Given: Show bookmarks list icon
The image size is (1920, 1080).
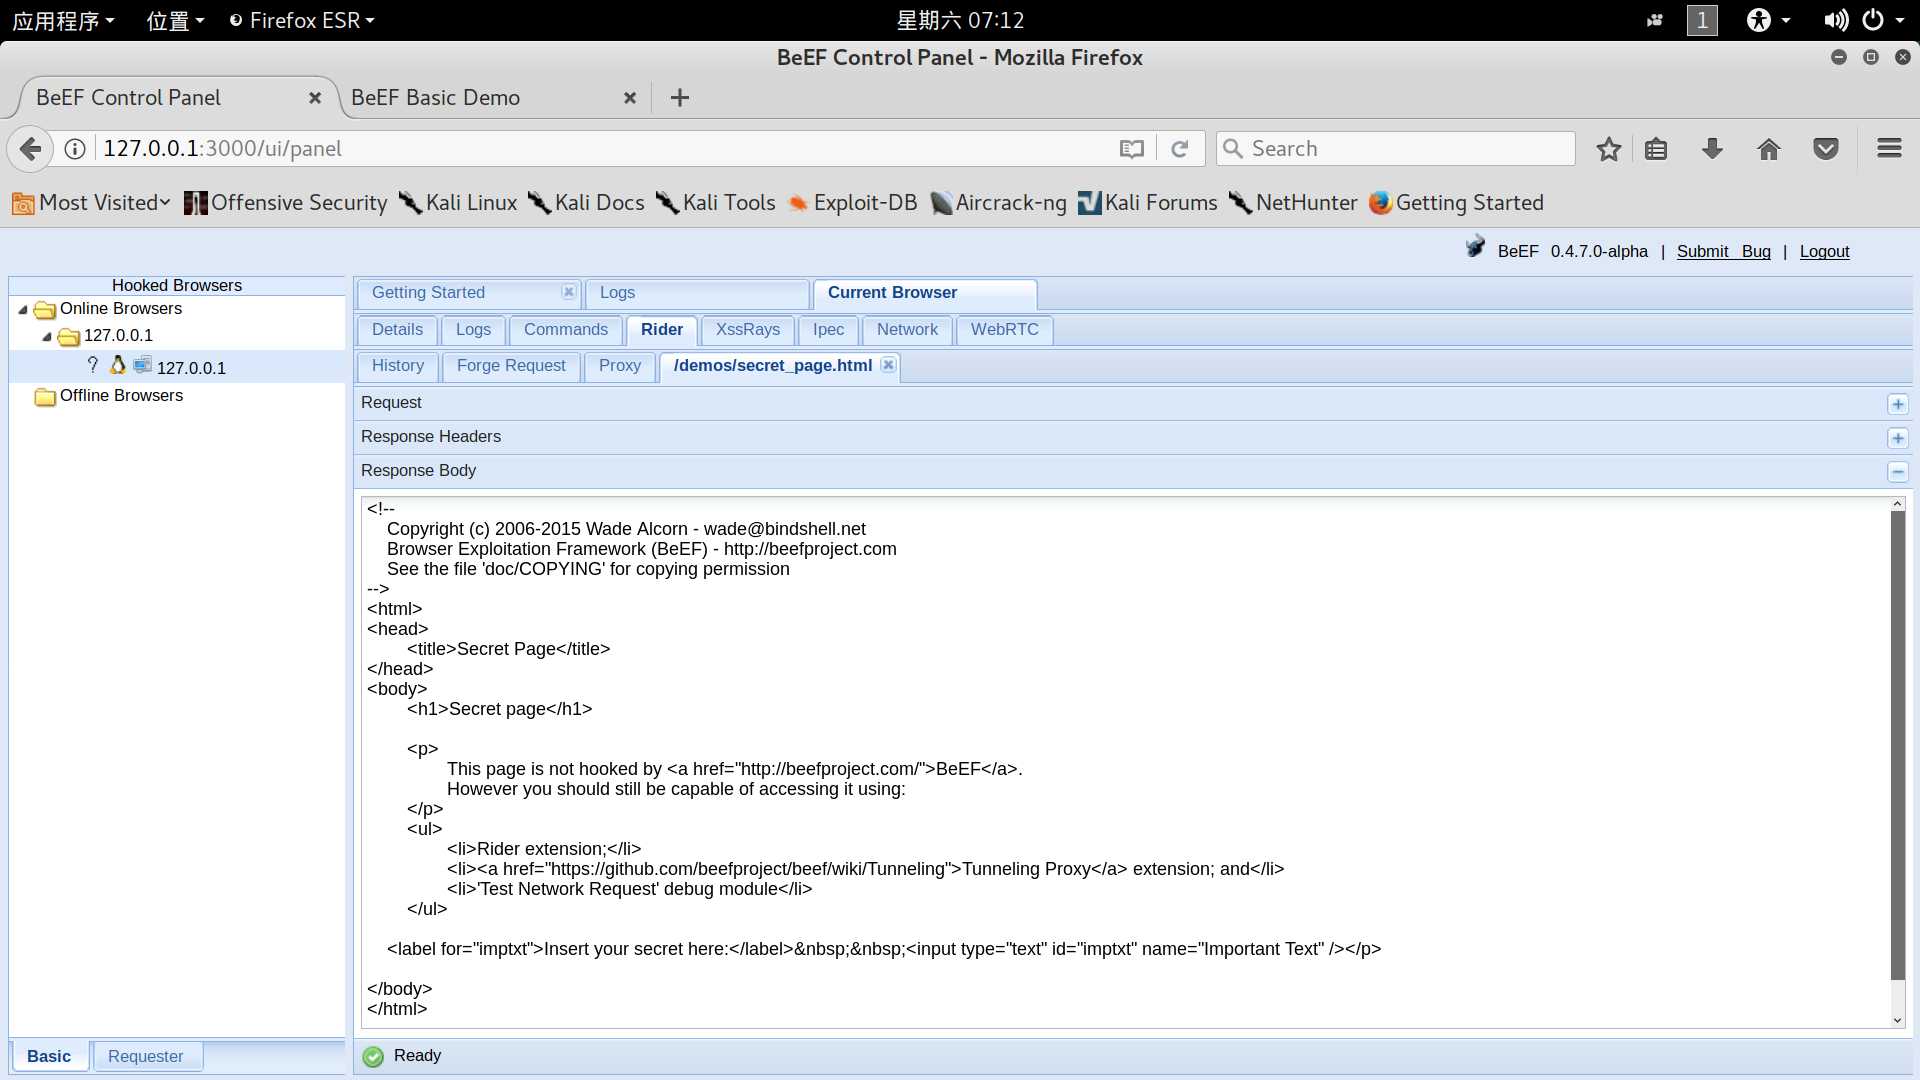Looking at the screenshot, I should click(1656, 149).
